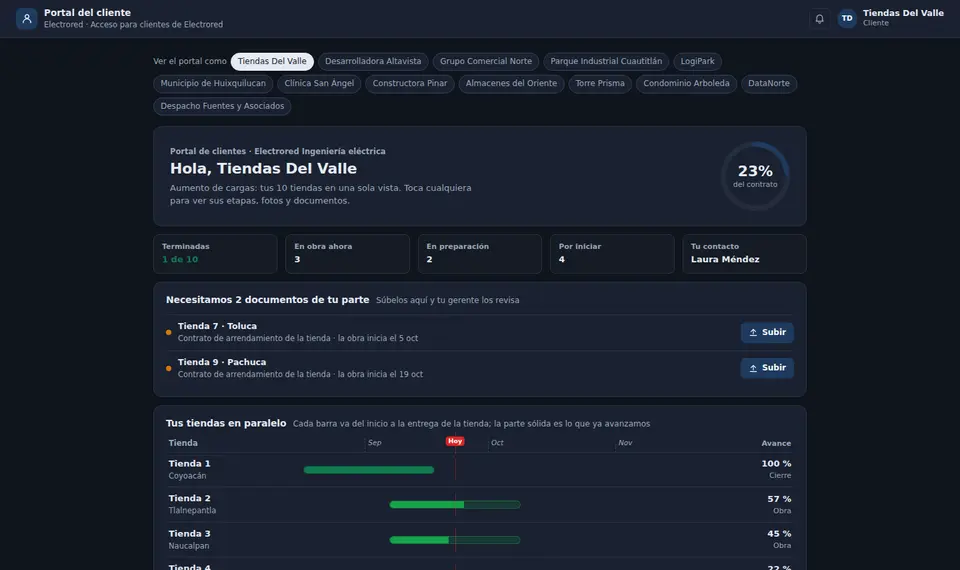Select the LogiPark client chip

[697, 61]
